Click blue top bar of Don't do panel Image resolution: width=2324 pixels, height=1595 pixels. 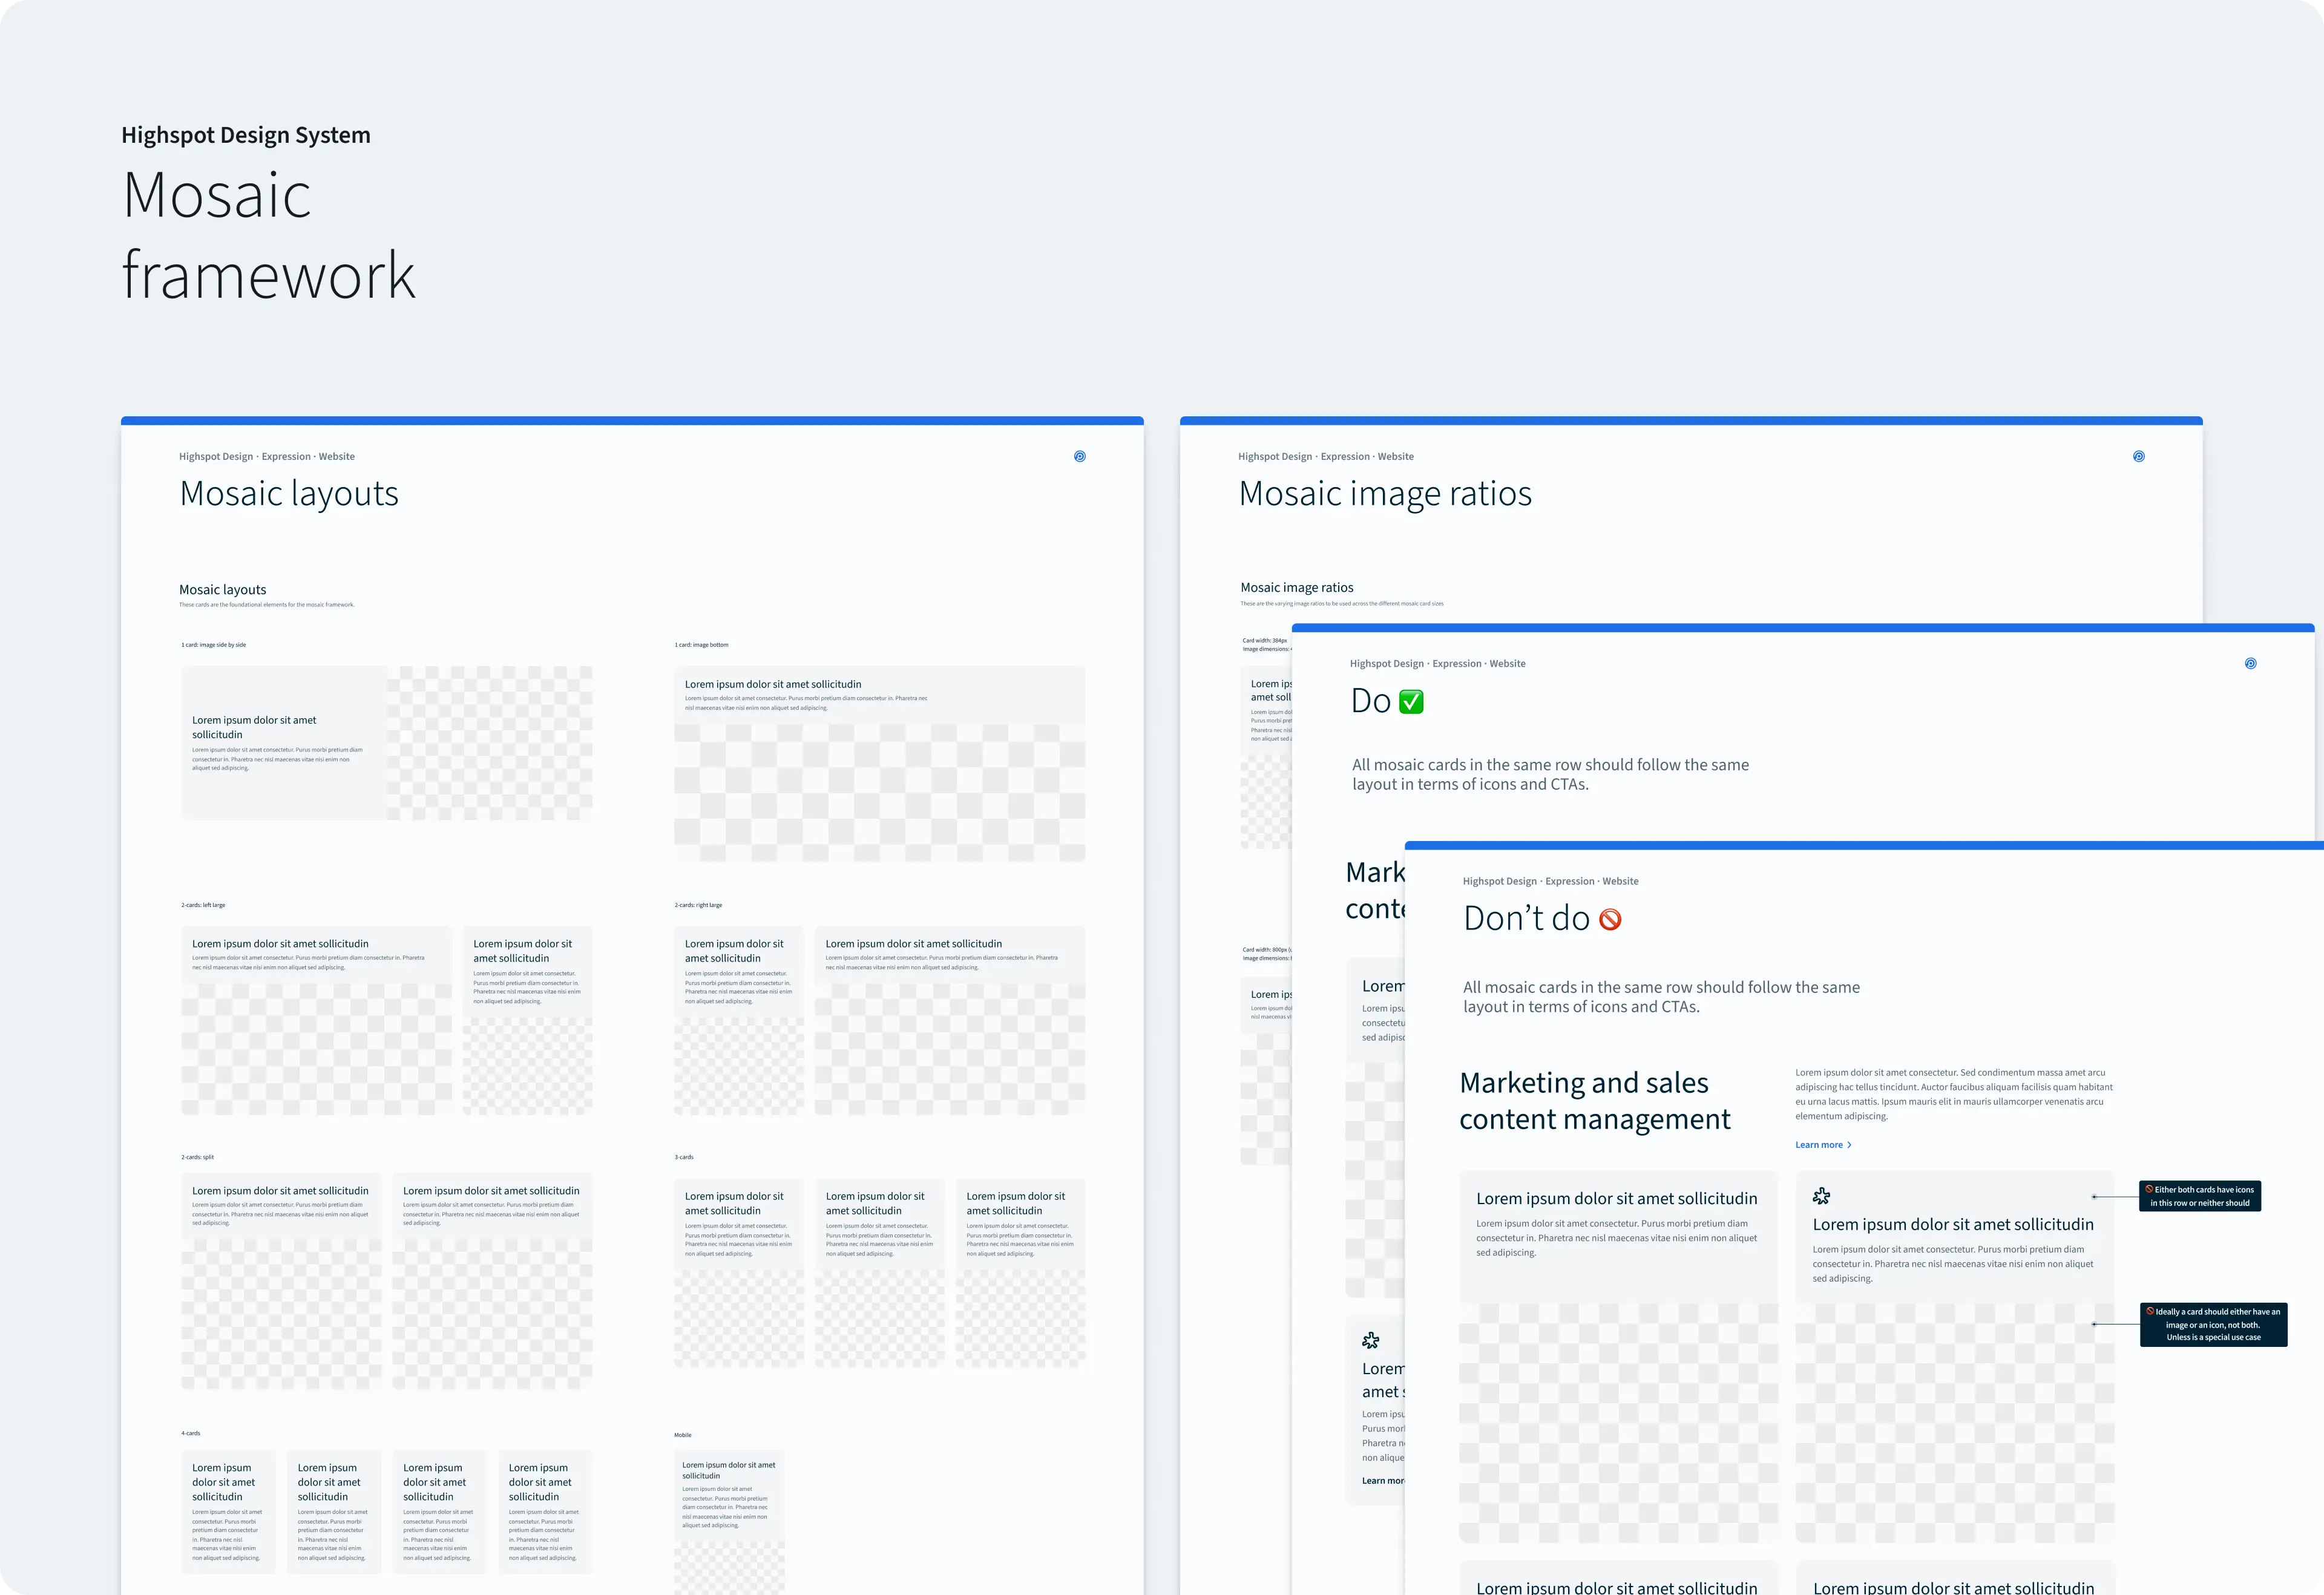tap(1860, 846)
